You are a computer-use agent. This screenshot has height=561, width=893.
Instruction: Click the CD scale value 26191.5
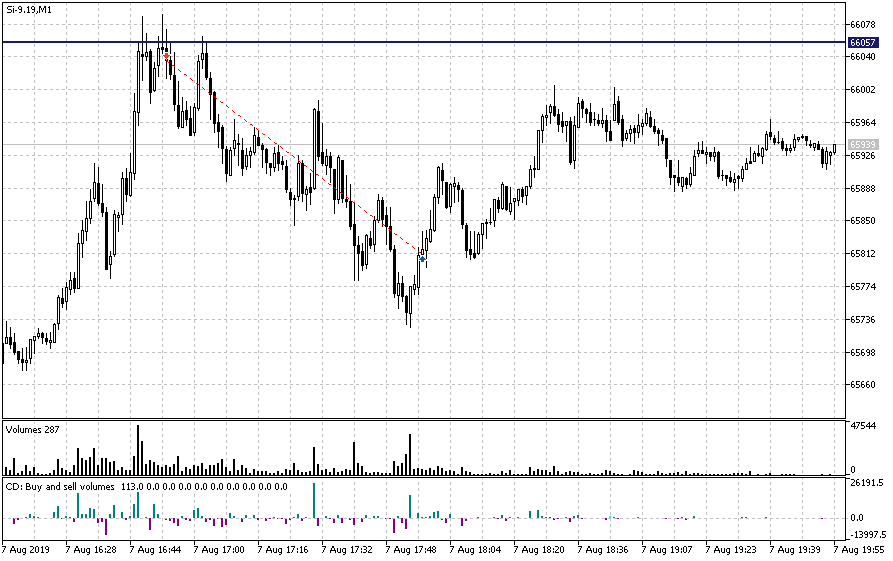[867, 482]
